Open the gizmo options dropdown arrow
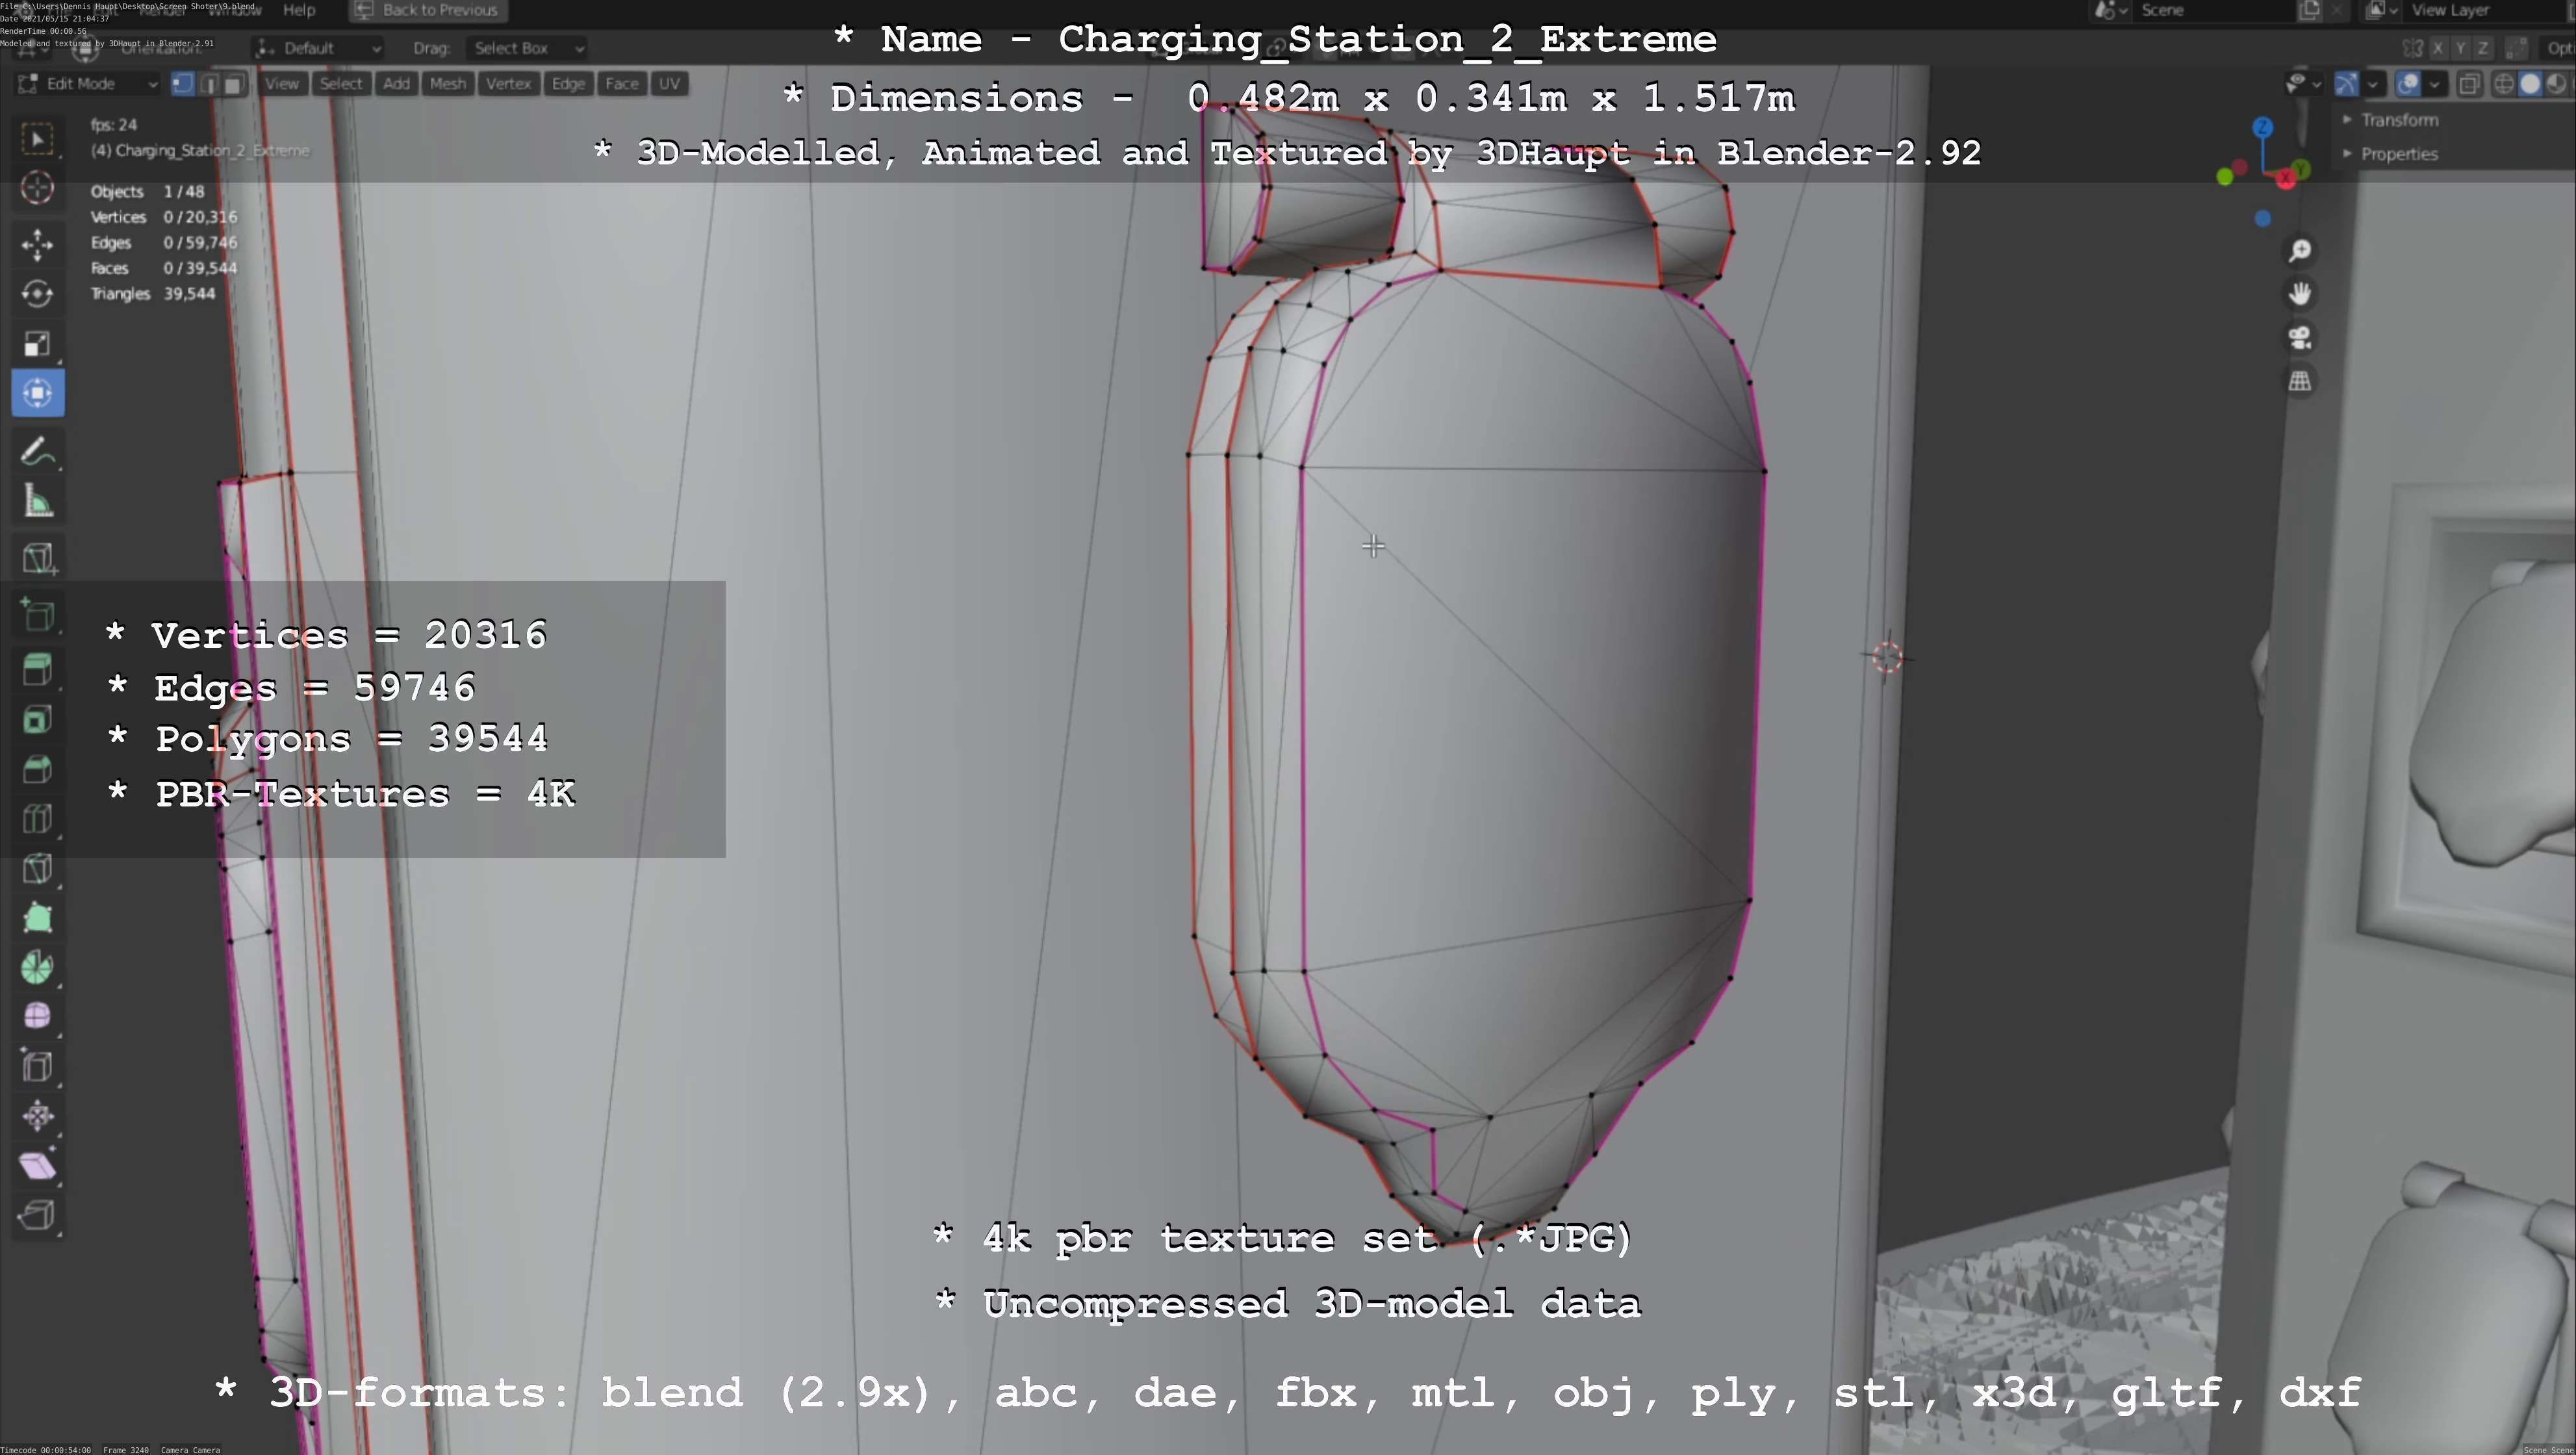The width and height of the screenshot is (2576, 1455). coord(2373,84)
